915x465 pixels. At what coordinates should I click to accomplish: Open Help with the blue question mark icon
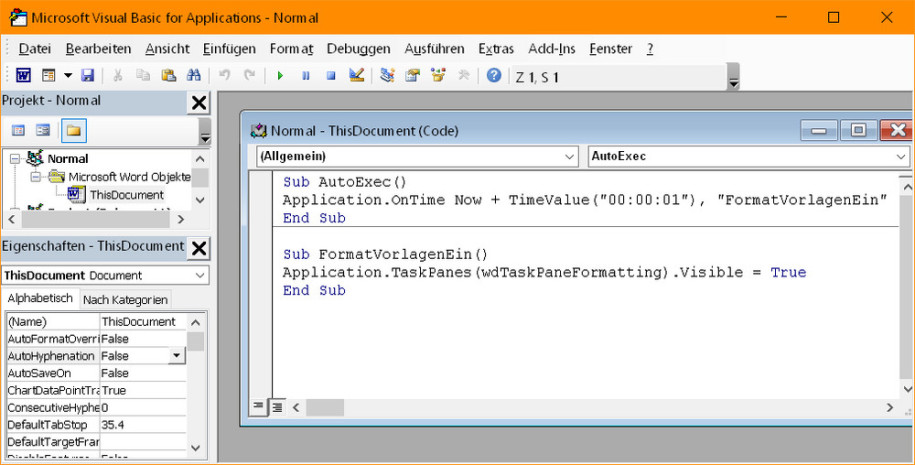coord(494,75)
